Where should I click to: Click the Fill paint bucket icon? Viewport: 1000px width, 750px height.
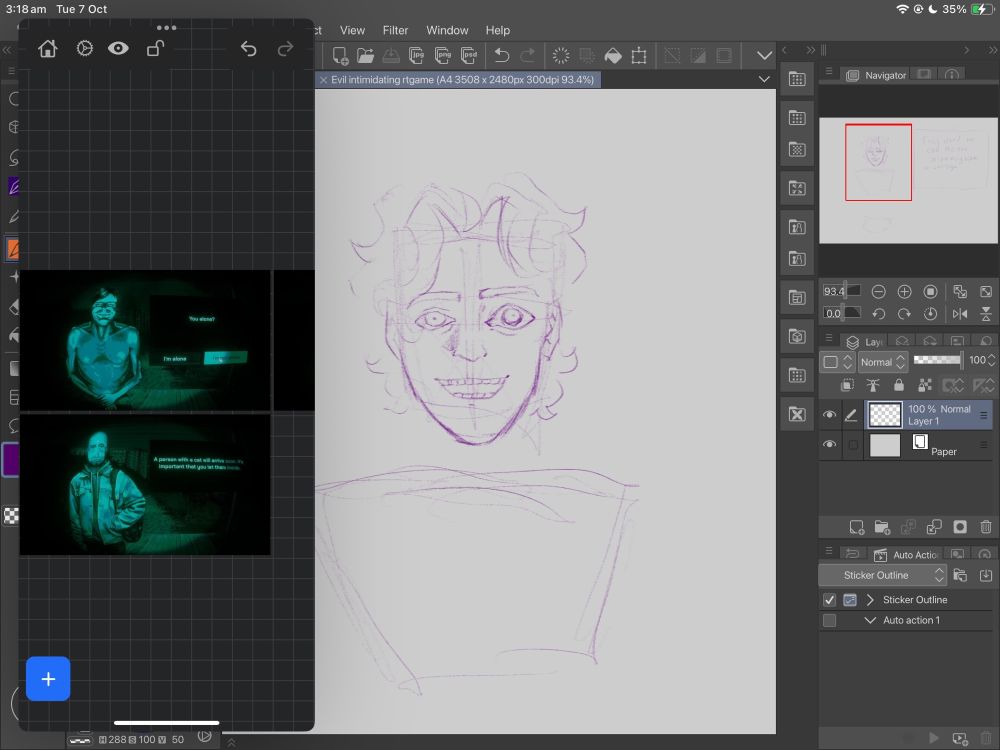point(613,56)
